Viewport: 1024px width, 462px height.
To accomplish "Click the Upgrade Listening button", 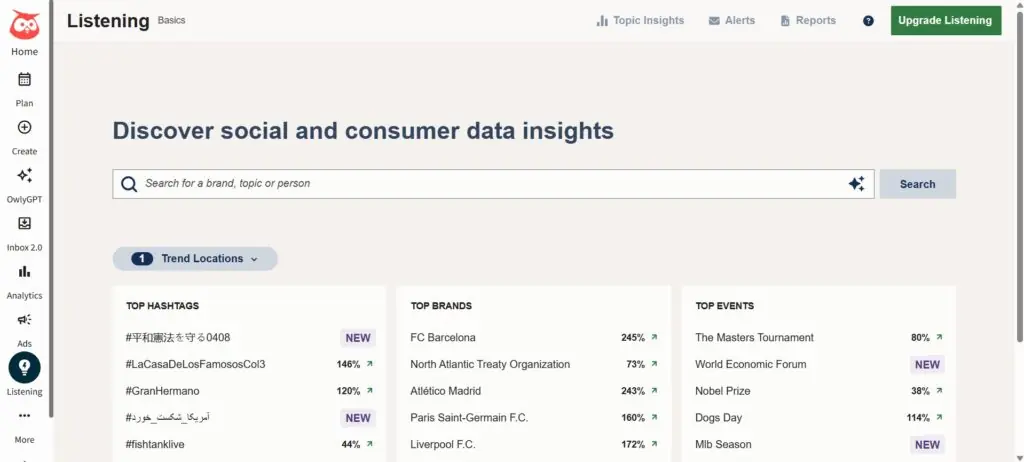I will (x=946, y=20).
